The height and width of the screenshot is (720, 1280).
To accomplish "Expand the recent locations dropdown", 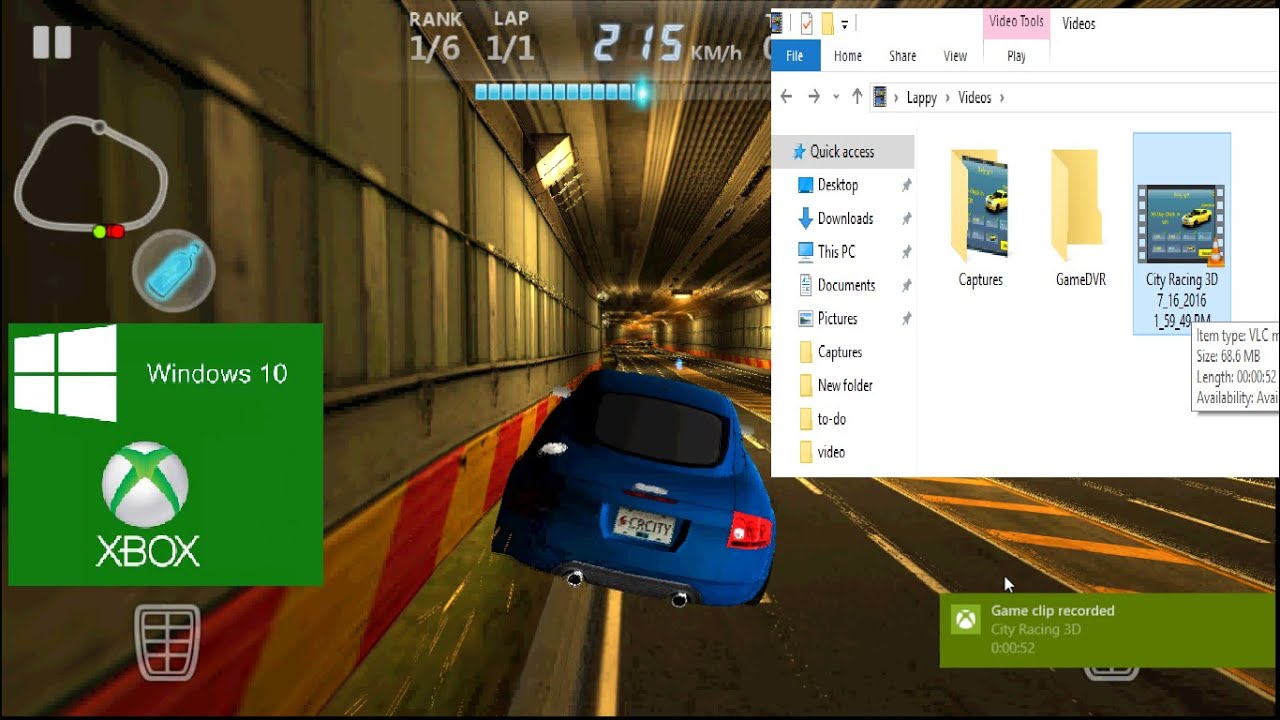I will [836, 97].
